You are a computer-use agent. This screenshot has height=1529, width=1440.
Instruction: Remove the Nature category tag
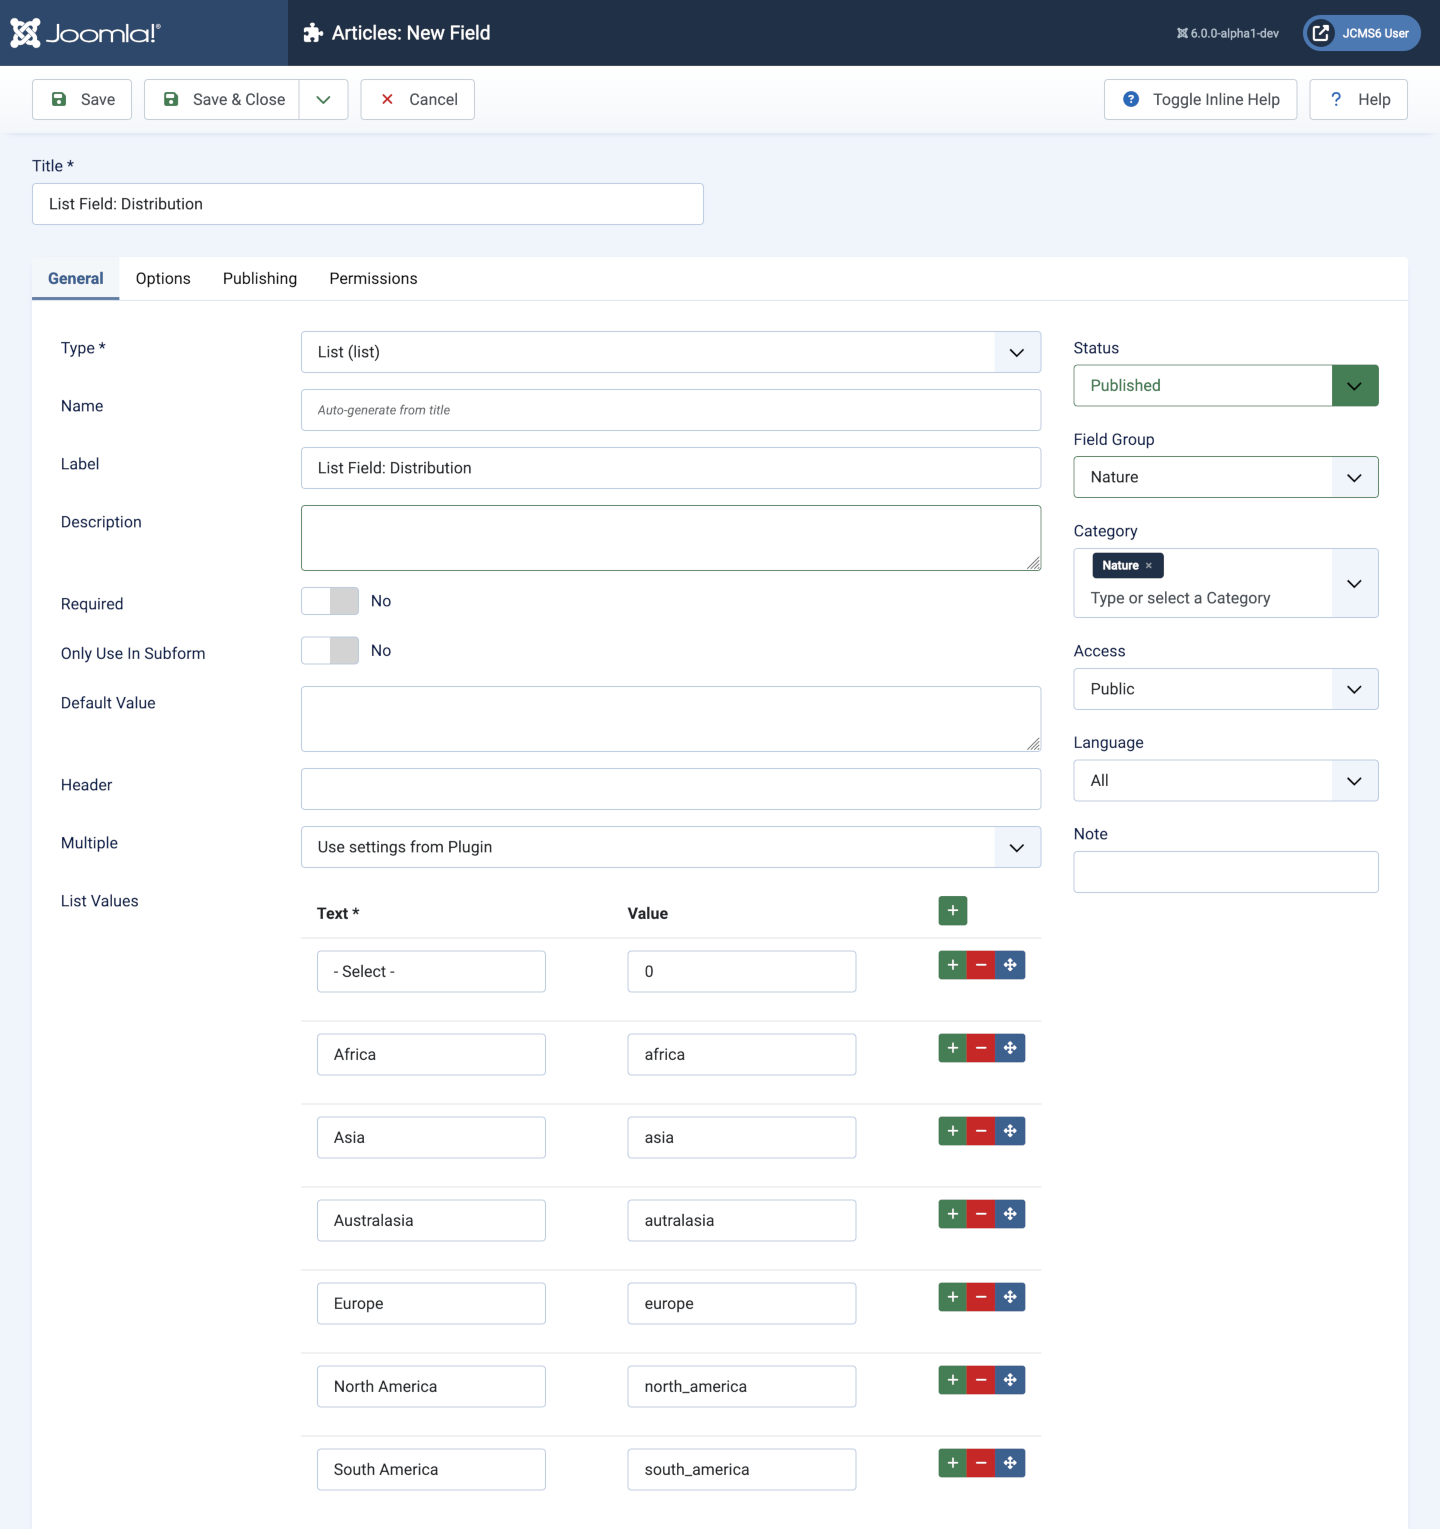point(1150,565)
